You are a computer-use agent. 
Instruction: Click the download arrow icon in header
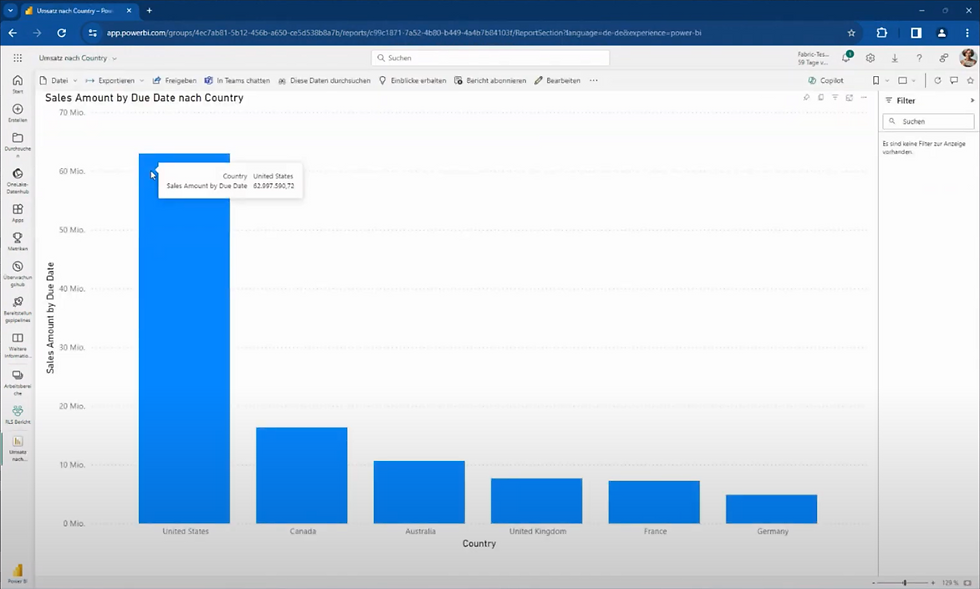coord(894,58)
